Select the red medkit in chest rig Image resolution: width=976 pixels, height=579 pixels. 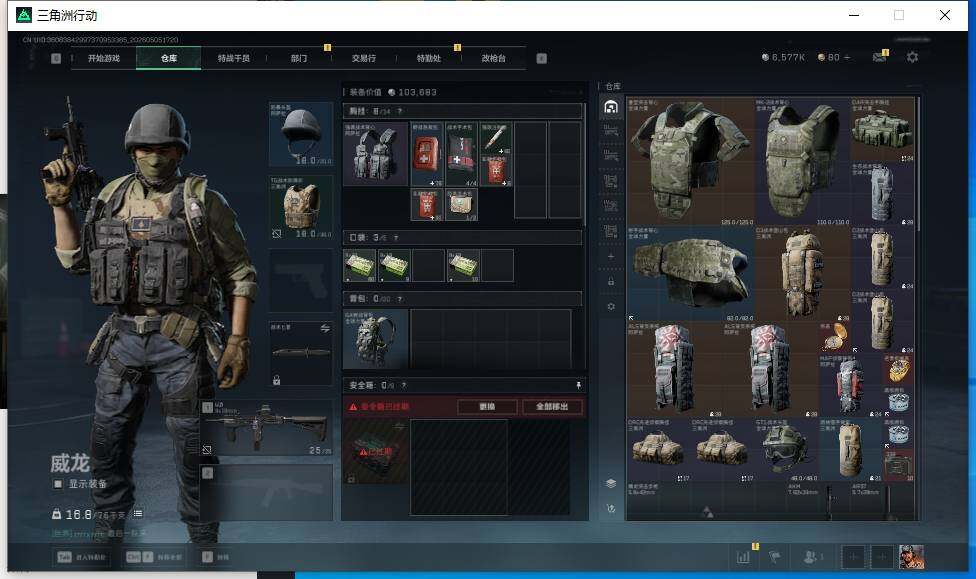pyautogui.click(x=427, y=154)
